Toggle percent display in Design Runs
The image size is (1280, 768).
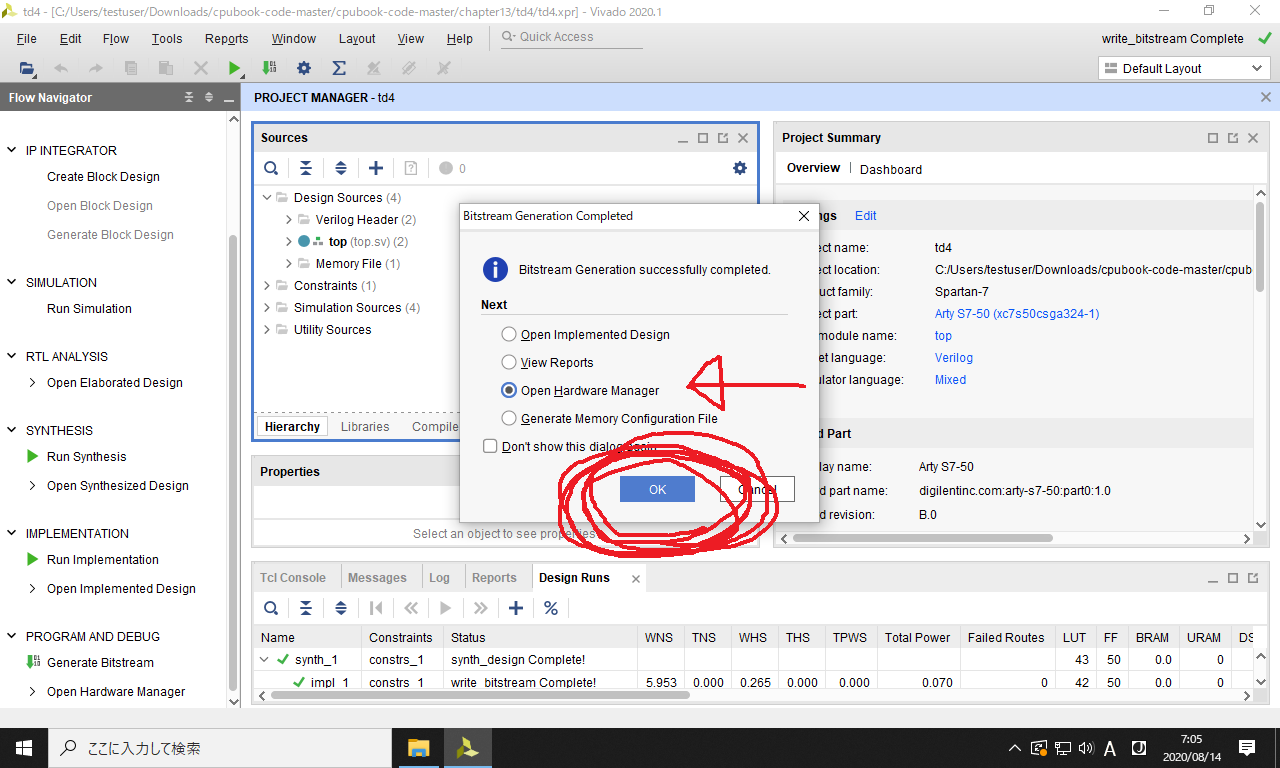[x=551, y=608]
